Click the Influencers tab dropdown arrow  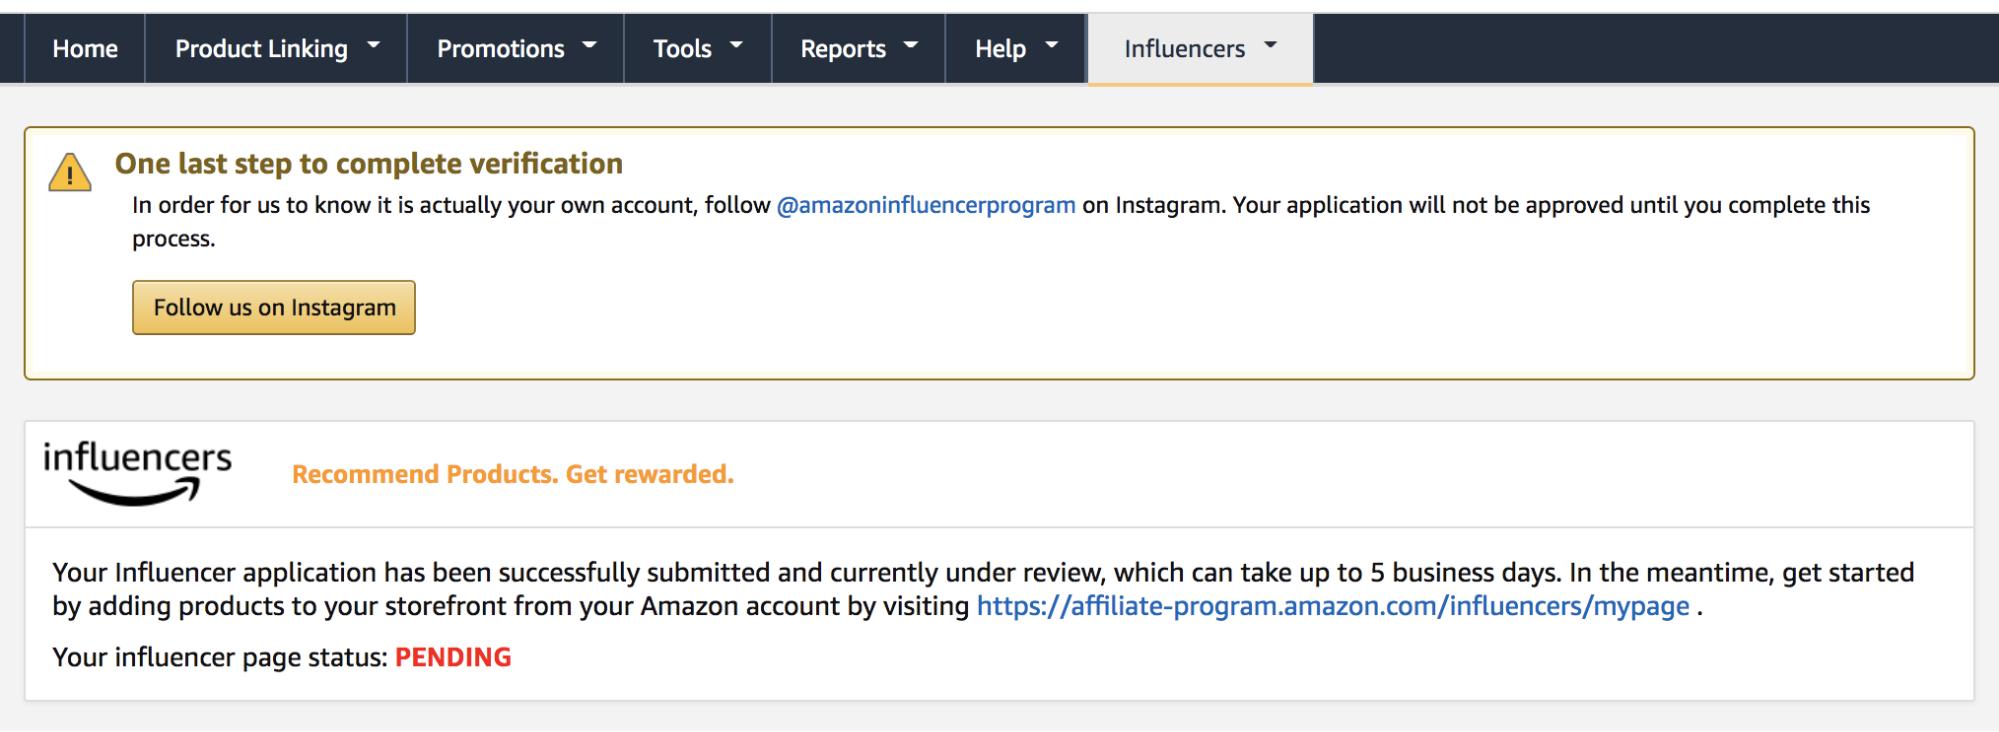pyautogui.click(x=1271, y=46)
